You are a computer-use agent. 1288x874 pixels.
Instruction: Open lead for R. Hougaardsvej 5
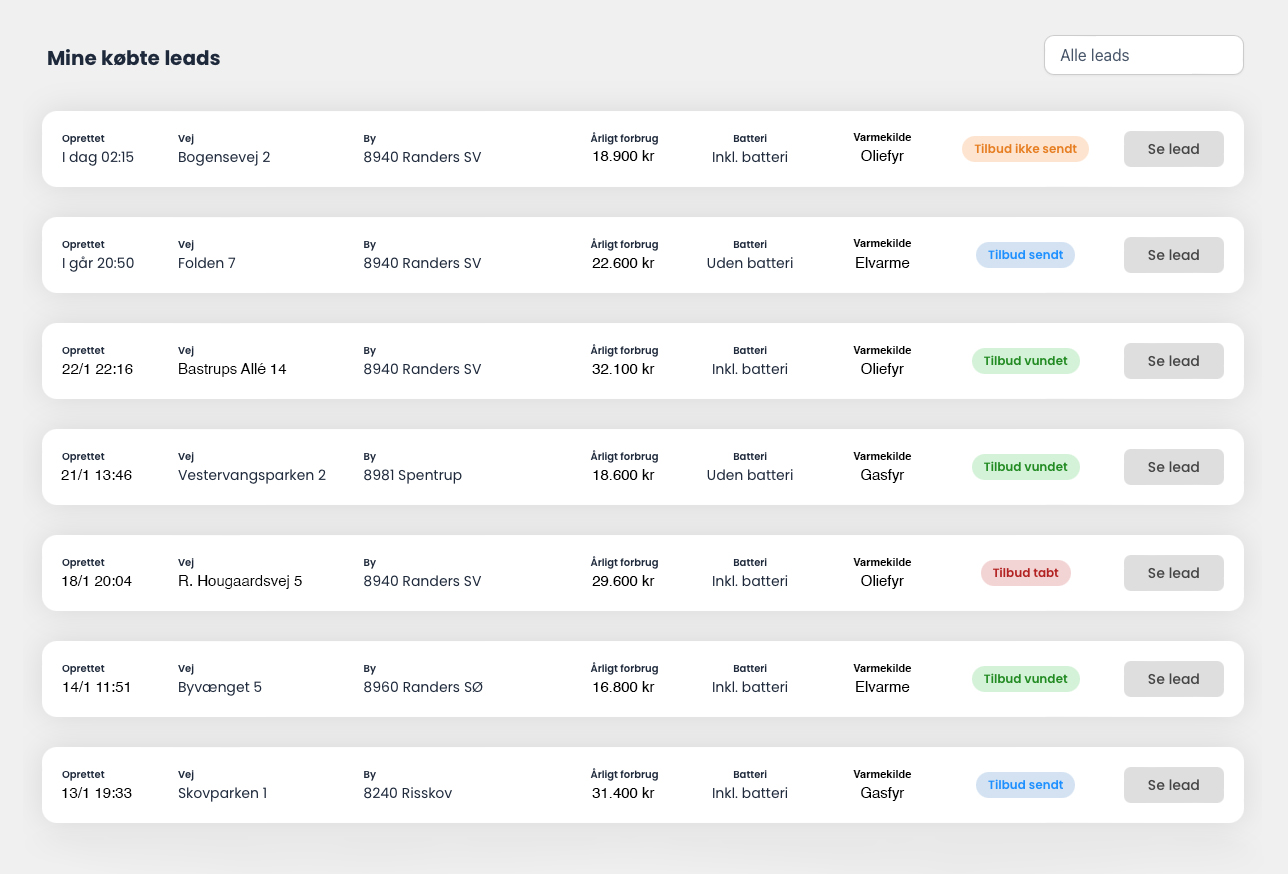1173,573
